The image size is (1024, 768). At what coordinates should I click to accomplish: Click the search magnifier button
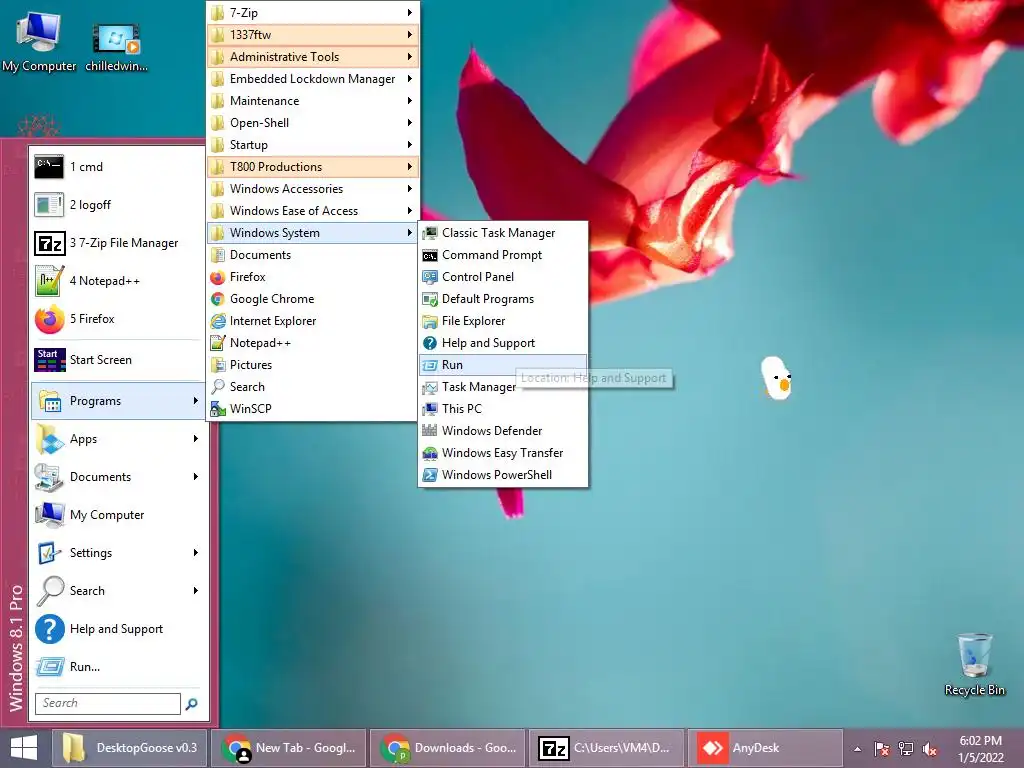click(x=191, y=703)
